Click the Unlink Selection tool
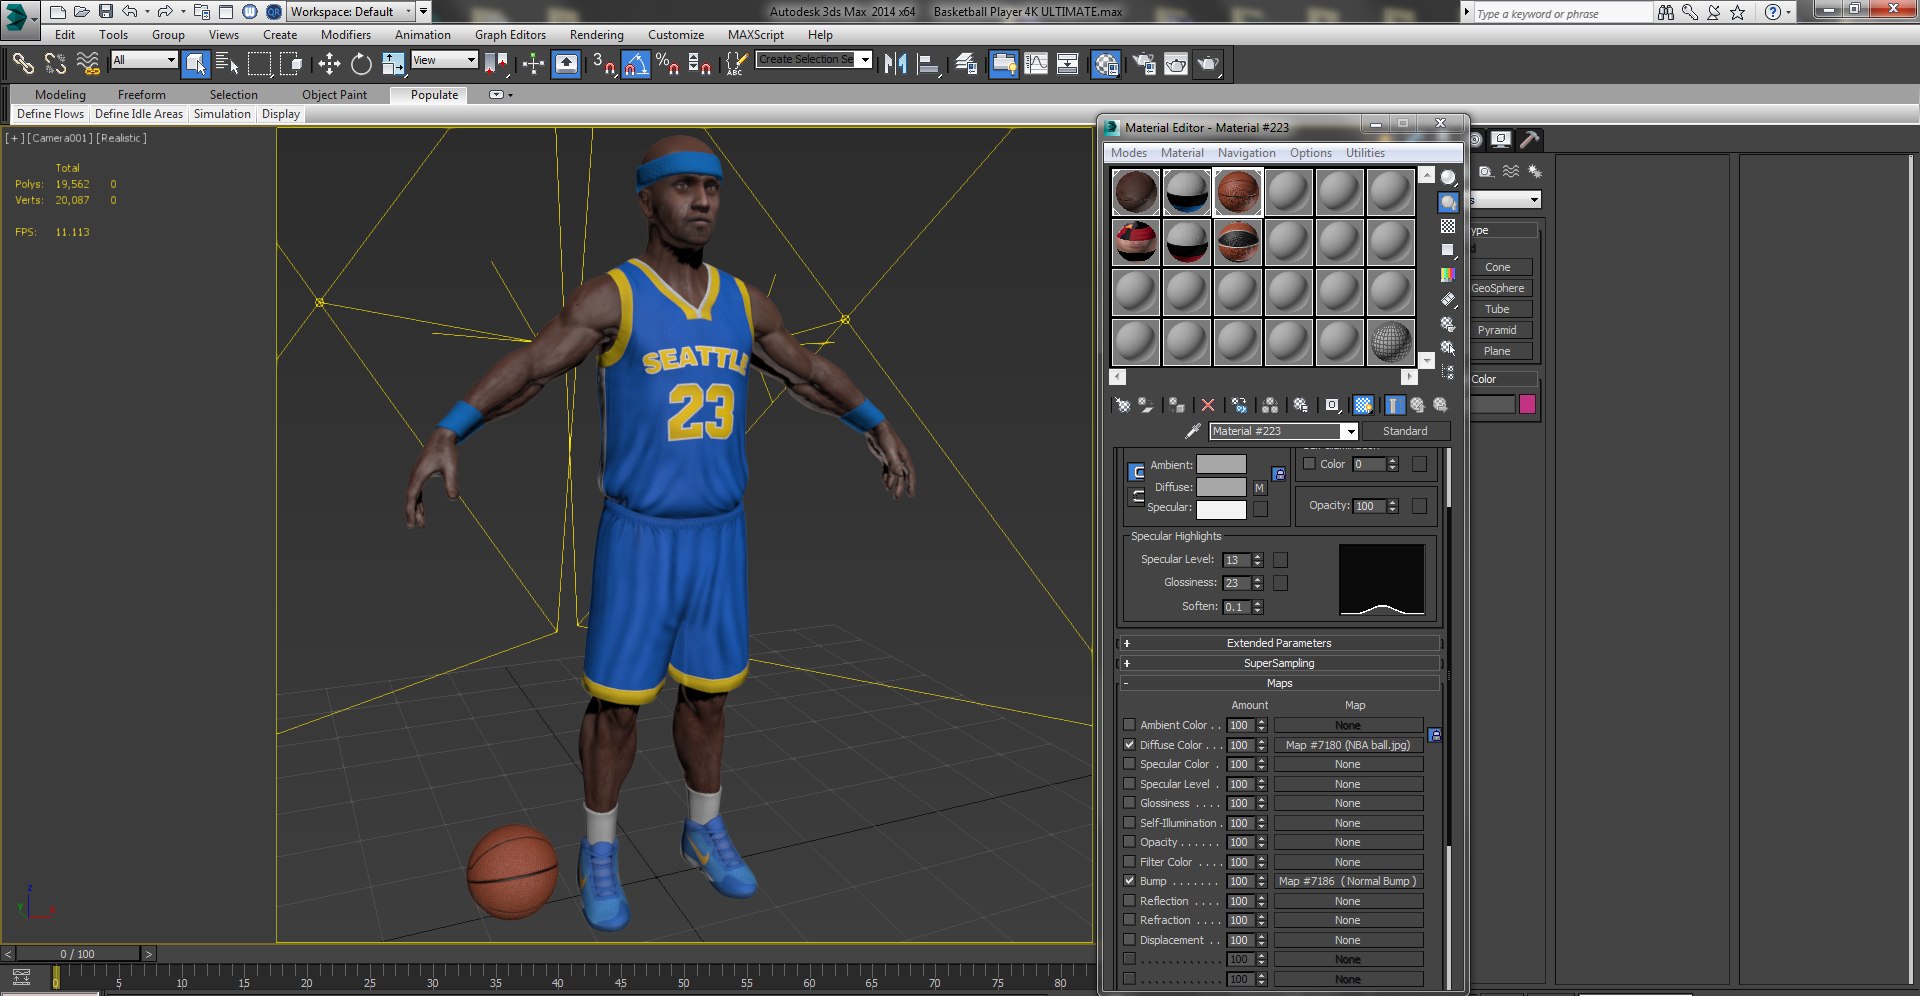The image size is (1920, 996). 55,64
